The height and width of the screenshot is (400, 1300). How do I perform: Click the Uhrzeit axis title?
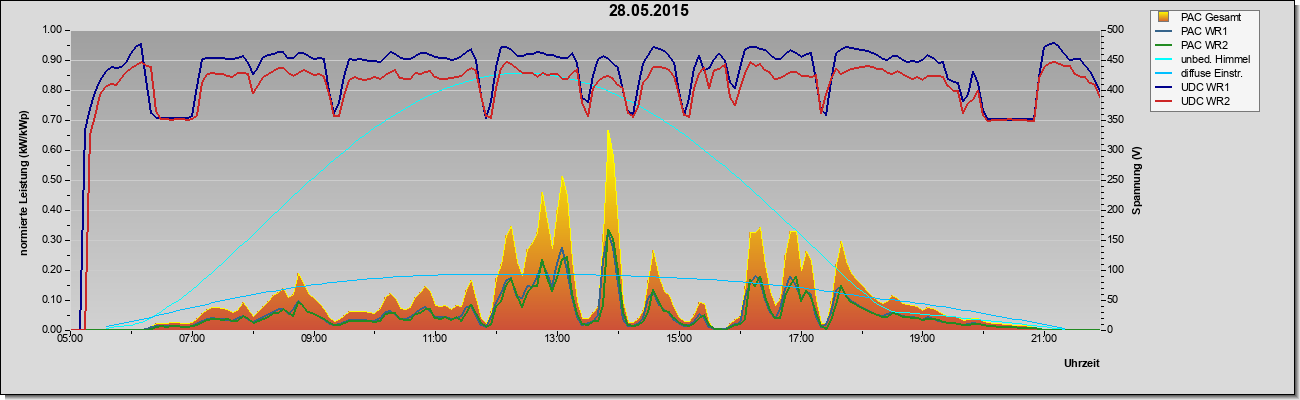coord(1081,364)
